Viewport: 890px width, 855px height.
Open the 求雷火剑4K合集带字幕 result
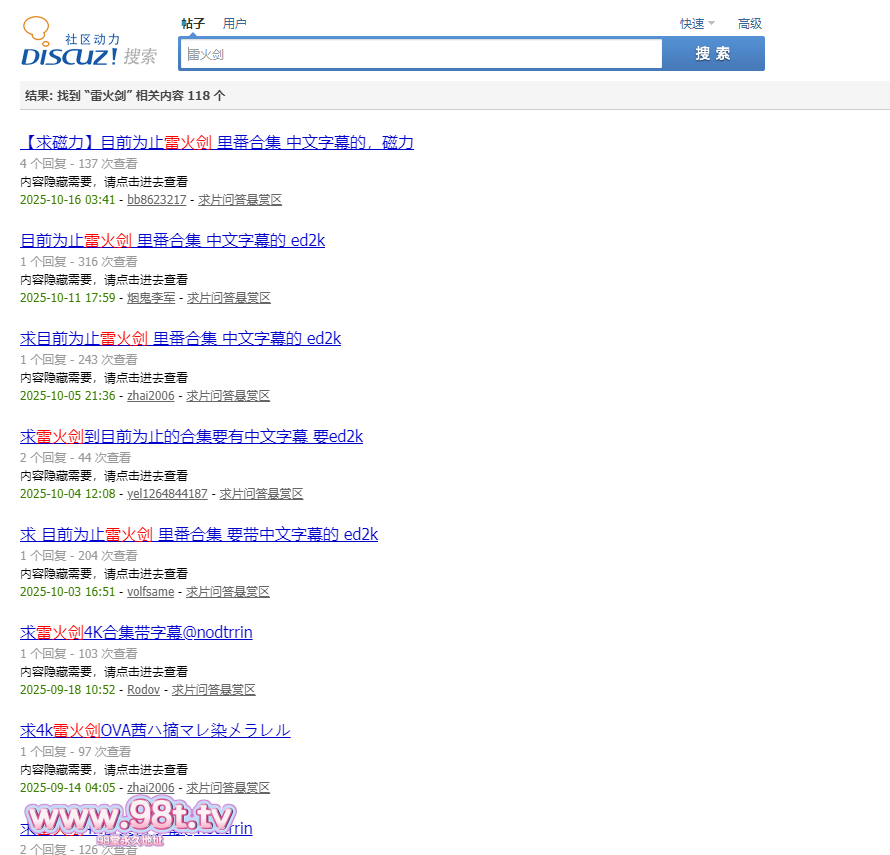[136, 633]
